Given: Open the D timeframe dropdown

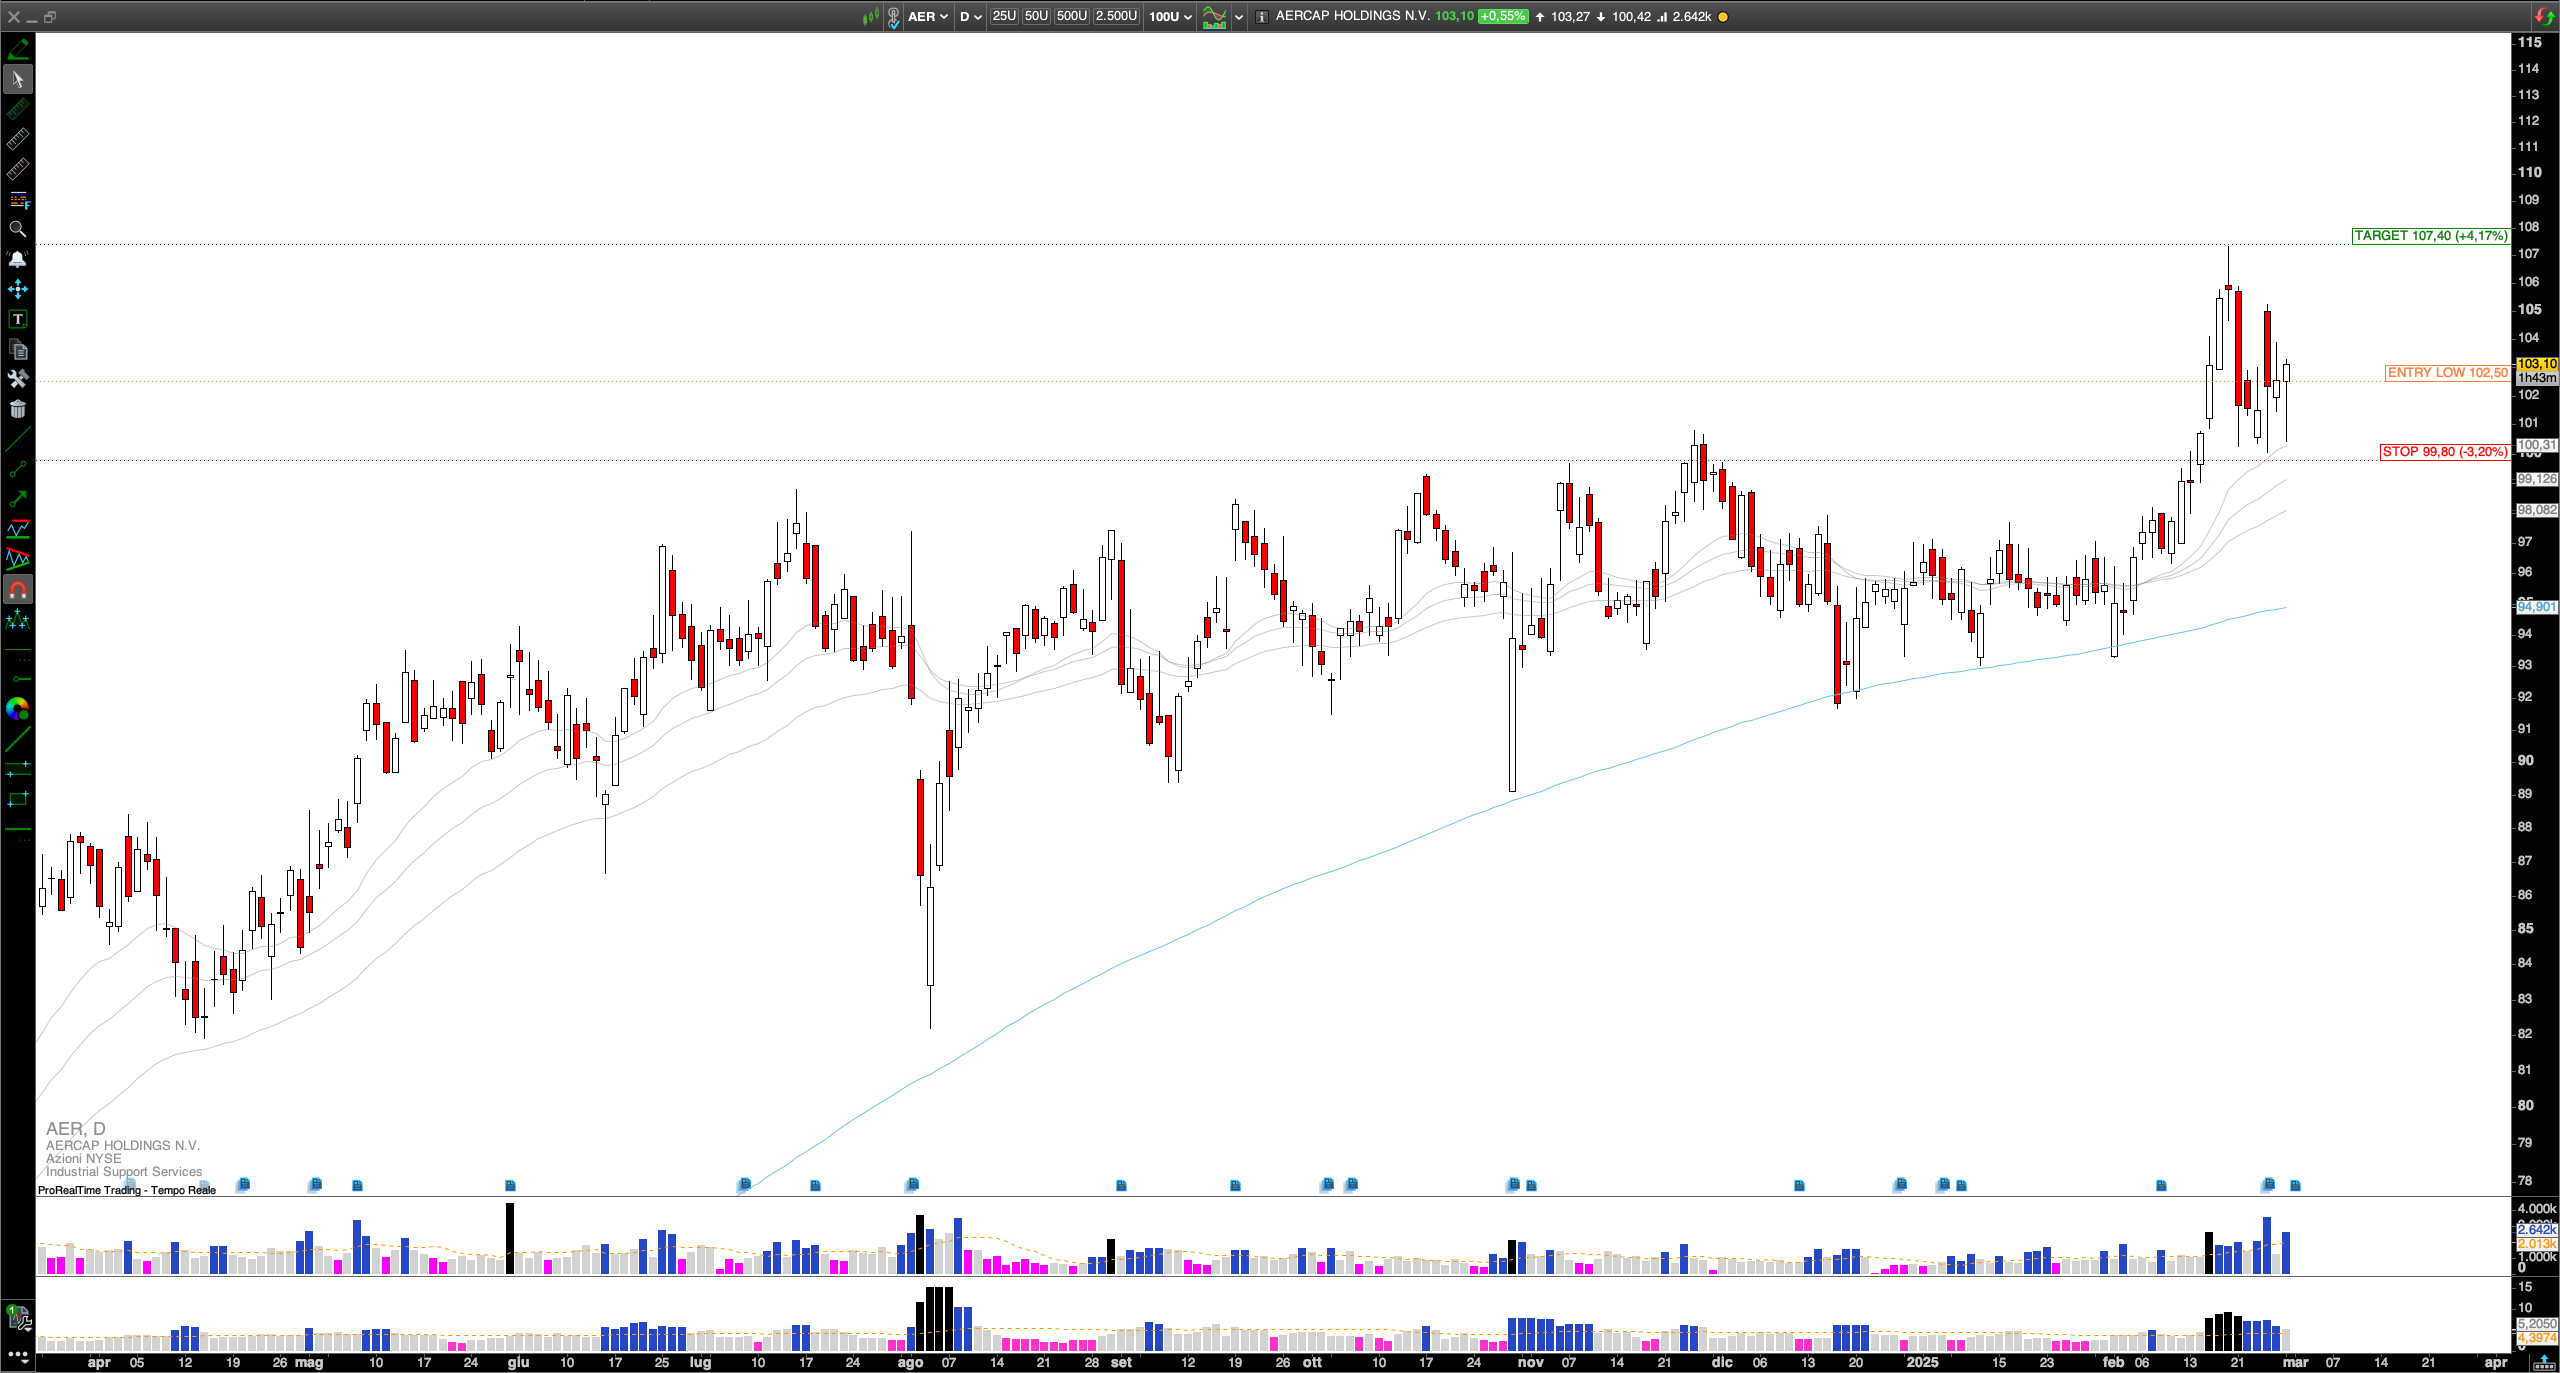Looking at the screenshot, I should coord(970,16).
